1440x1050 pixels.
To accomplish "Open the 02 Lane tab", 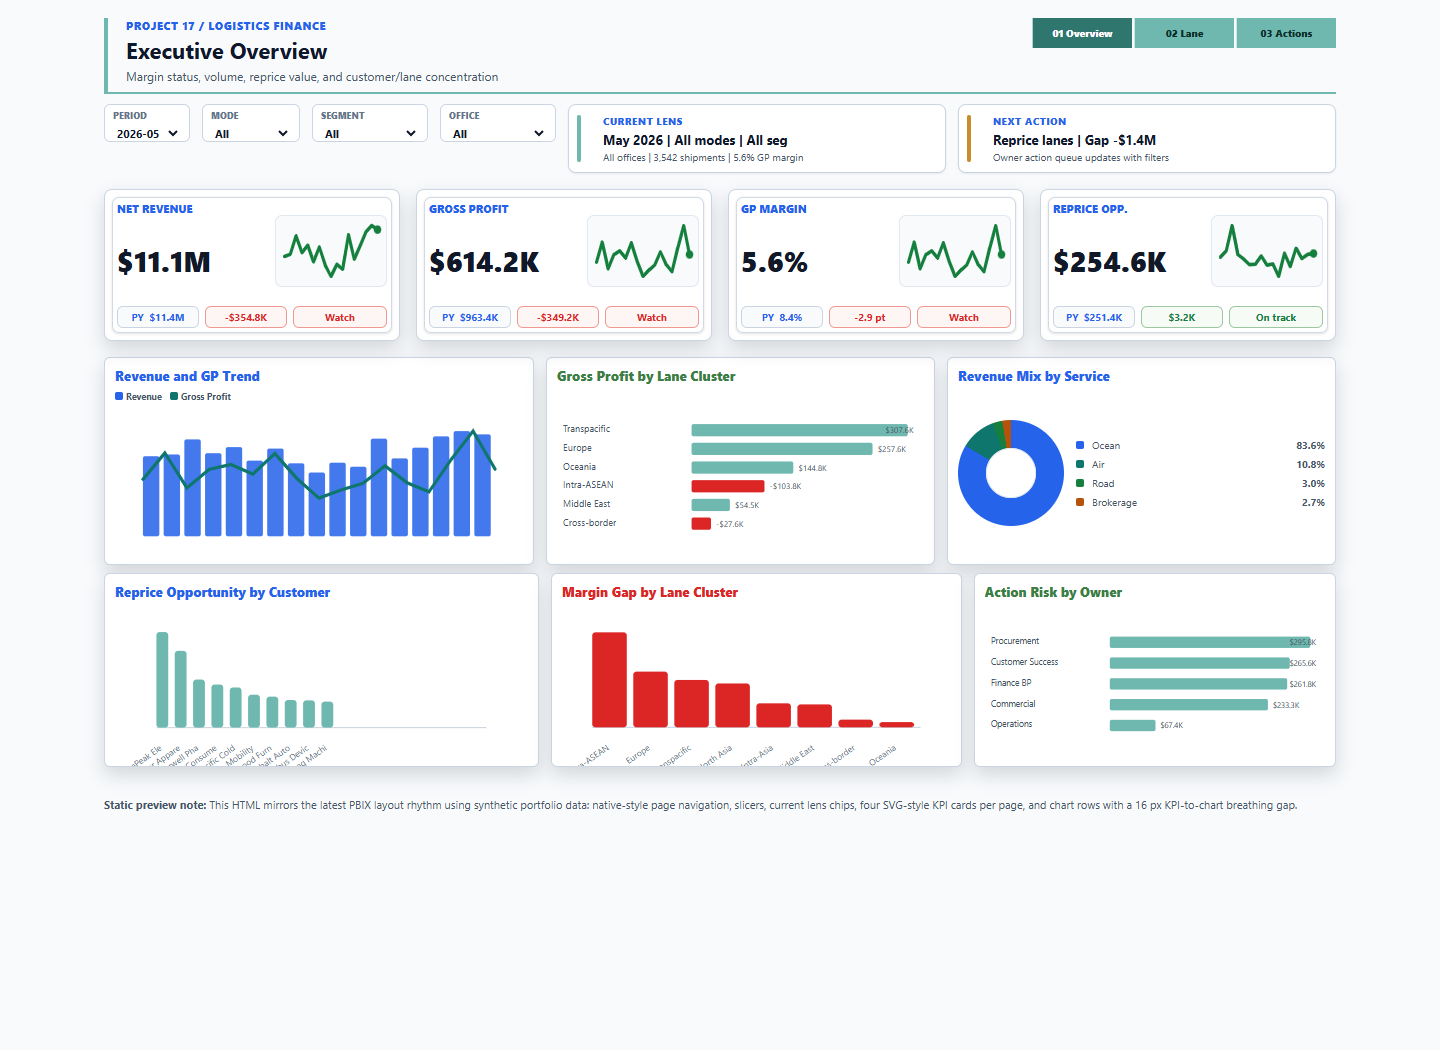I will (x=1185, y=33).
